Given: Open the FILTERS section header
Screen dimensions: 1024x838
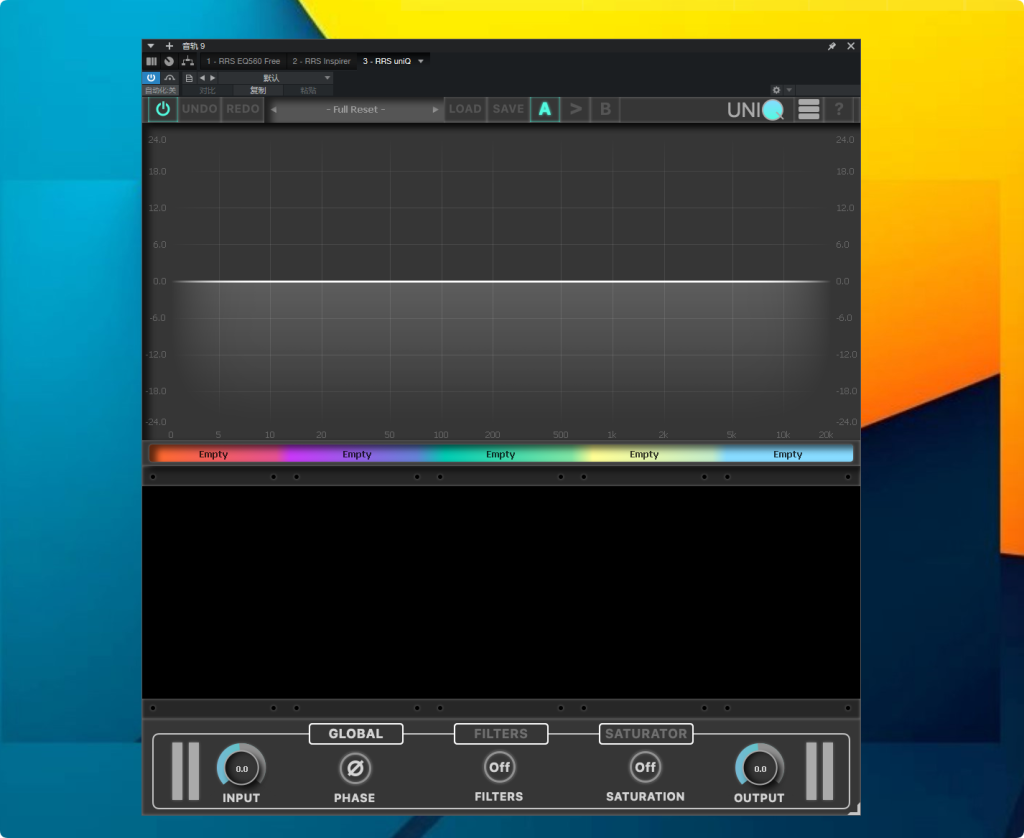Looking at the screenshot, I should coord(501,733).
